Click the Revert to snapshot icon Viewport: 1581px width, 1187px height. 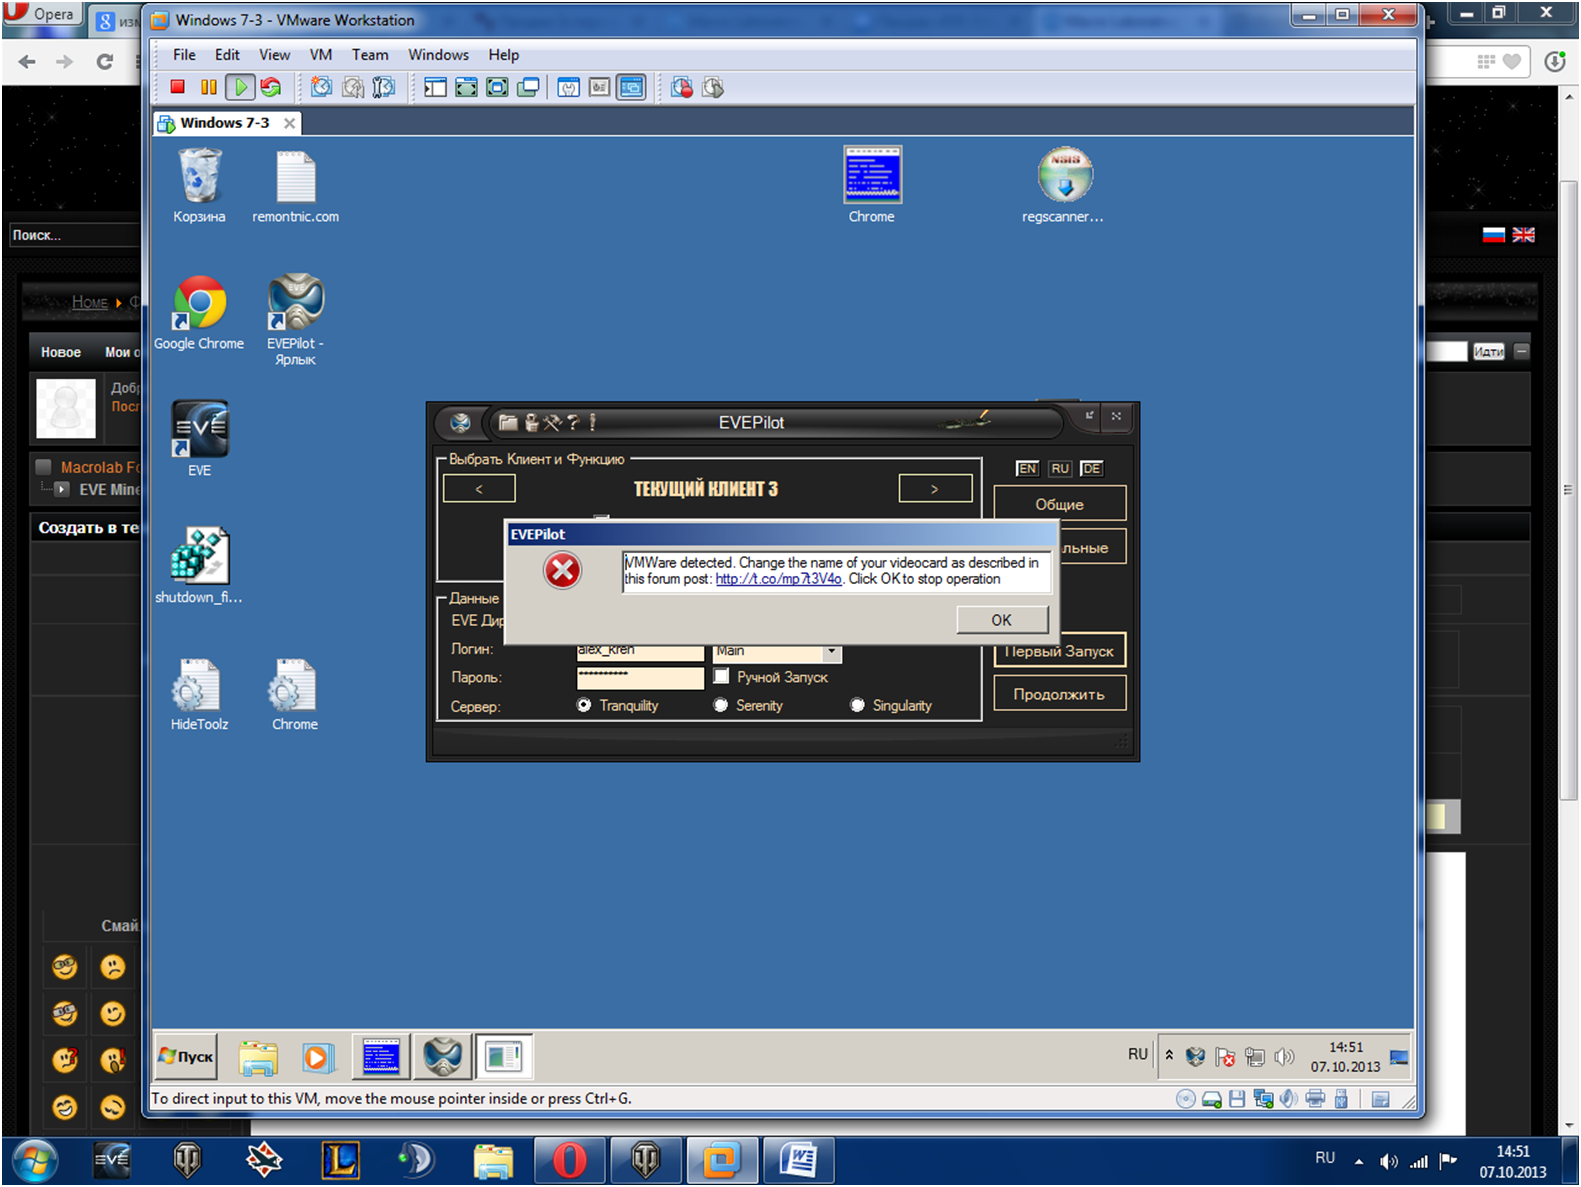[x=353, y=87]
